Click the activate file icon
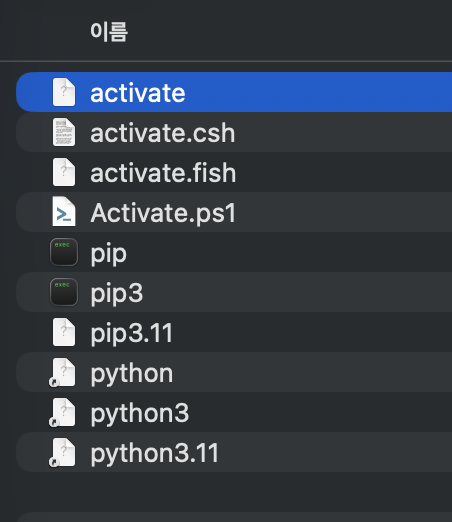Viewport: 452px width, 522px height. 64,92
